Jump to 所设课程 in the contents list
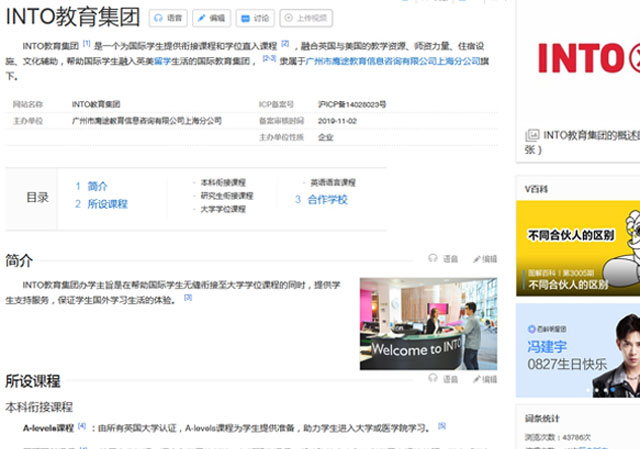The image size is (640, 449). (x=107, y=203)
